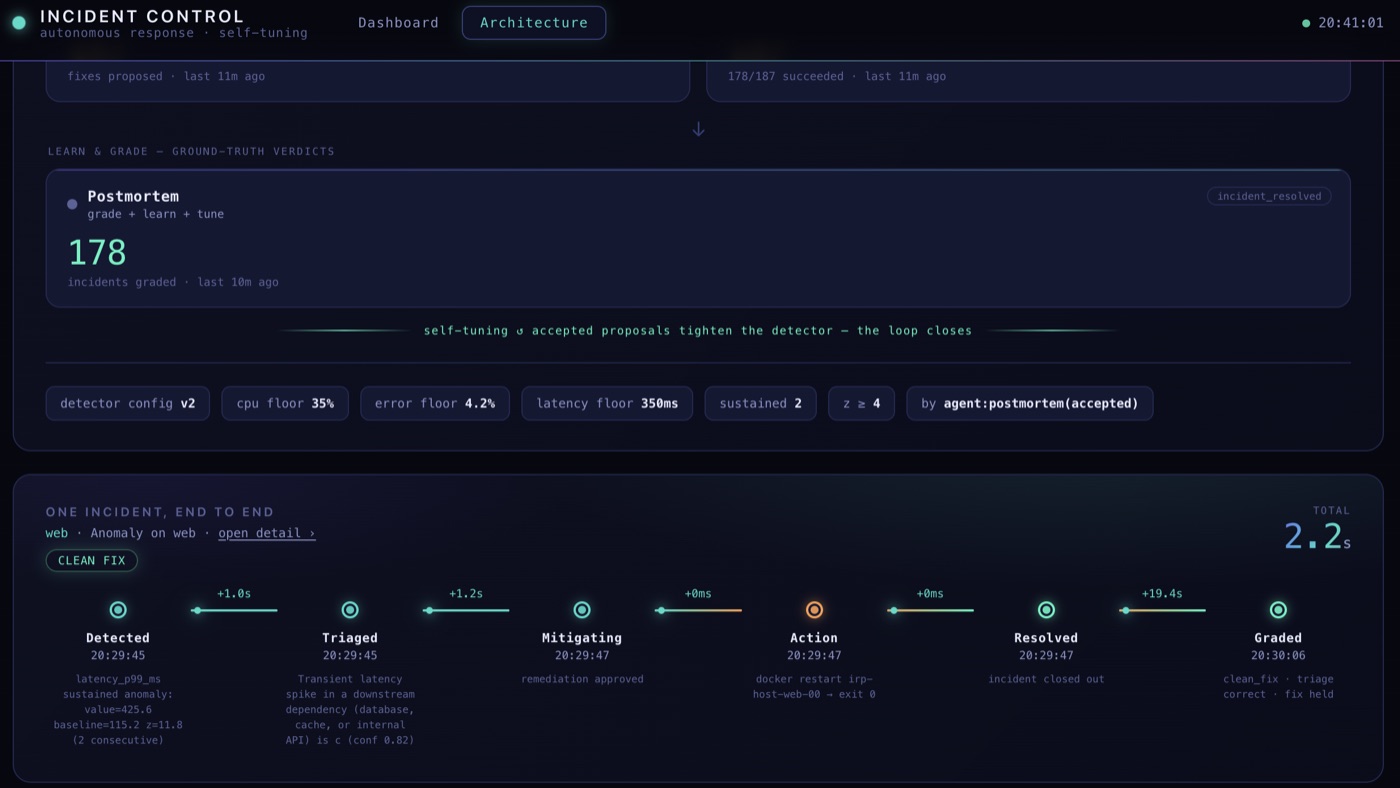Click the Detected label text
1400x788 pixels.
point(118,638)
